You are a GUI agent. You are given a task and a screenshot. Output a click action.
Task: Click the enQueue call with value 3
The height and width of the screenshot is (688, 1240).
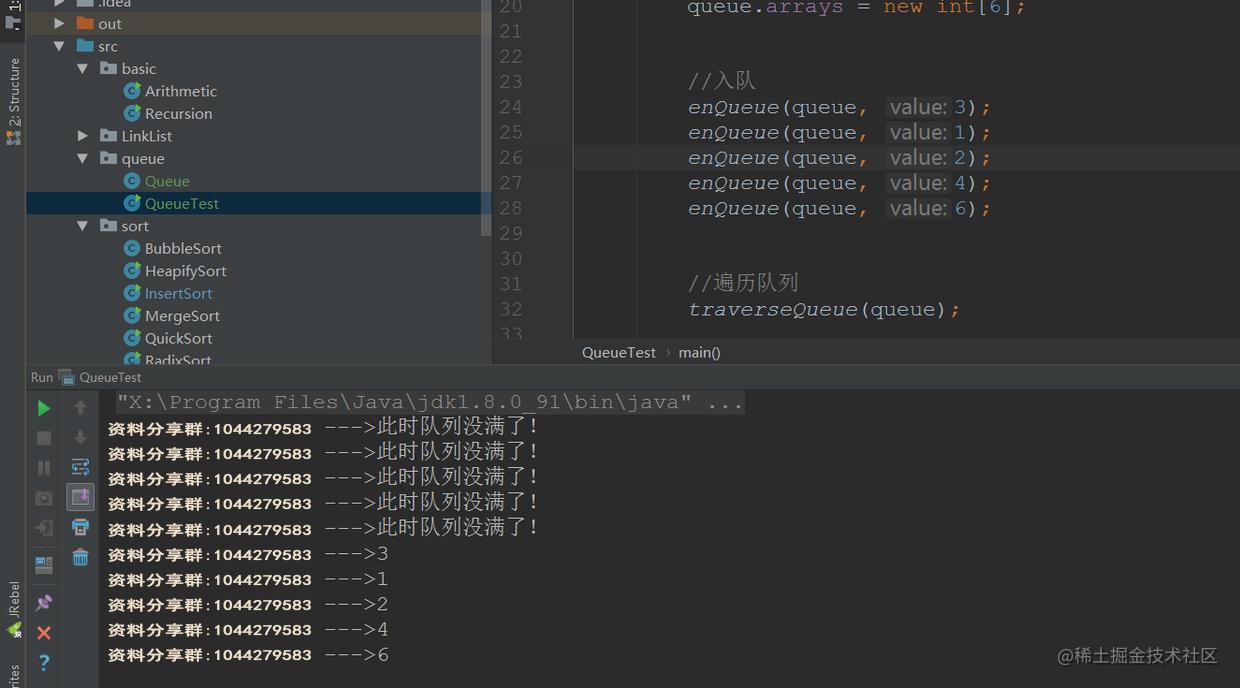[x=839, y=107]
